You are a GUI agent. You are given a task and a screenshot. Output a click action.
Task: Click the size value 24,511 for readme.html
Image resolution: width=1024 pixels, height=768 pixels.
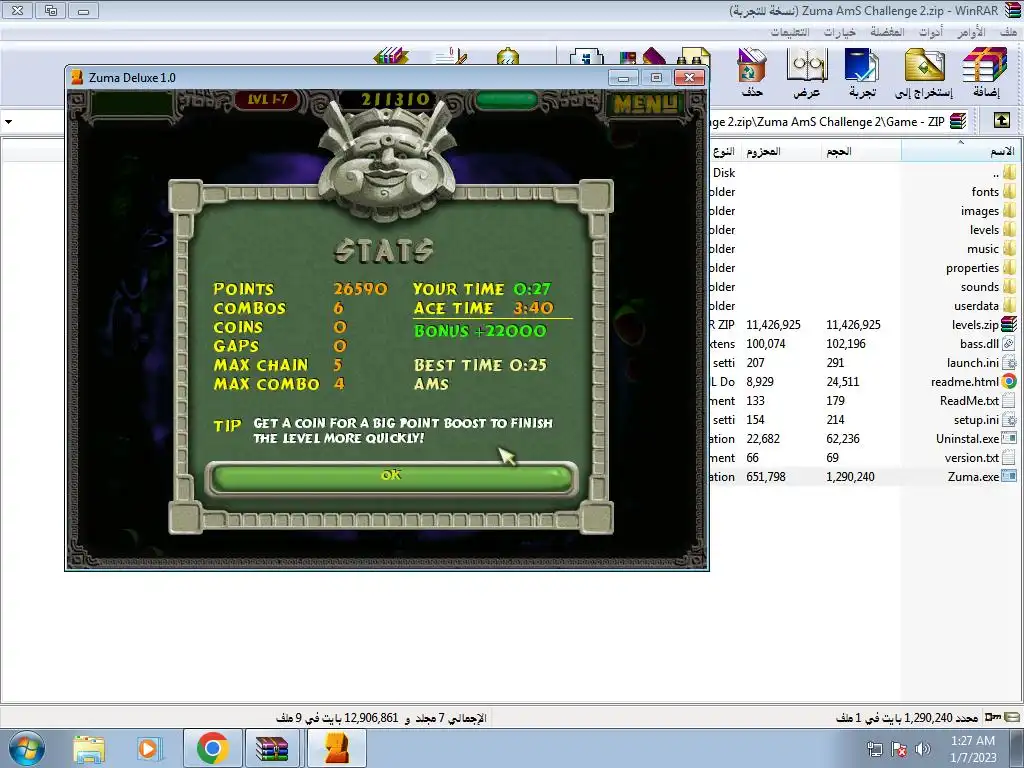pyautogui.click(x=842, y=381)
